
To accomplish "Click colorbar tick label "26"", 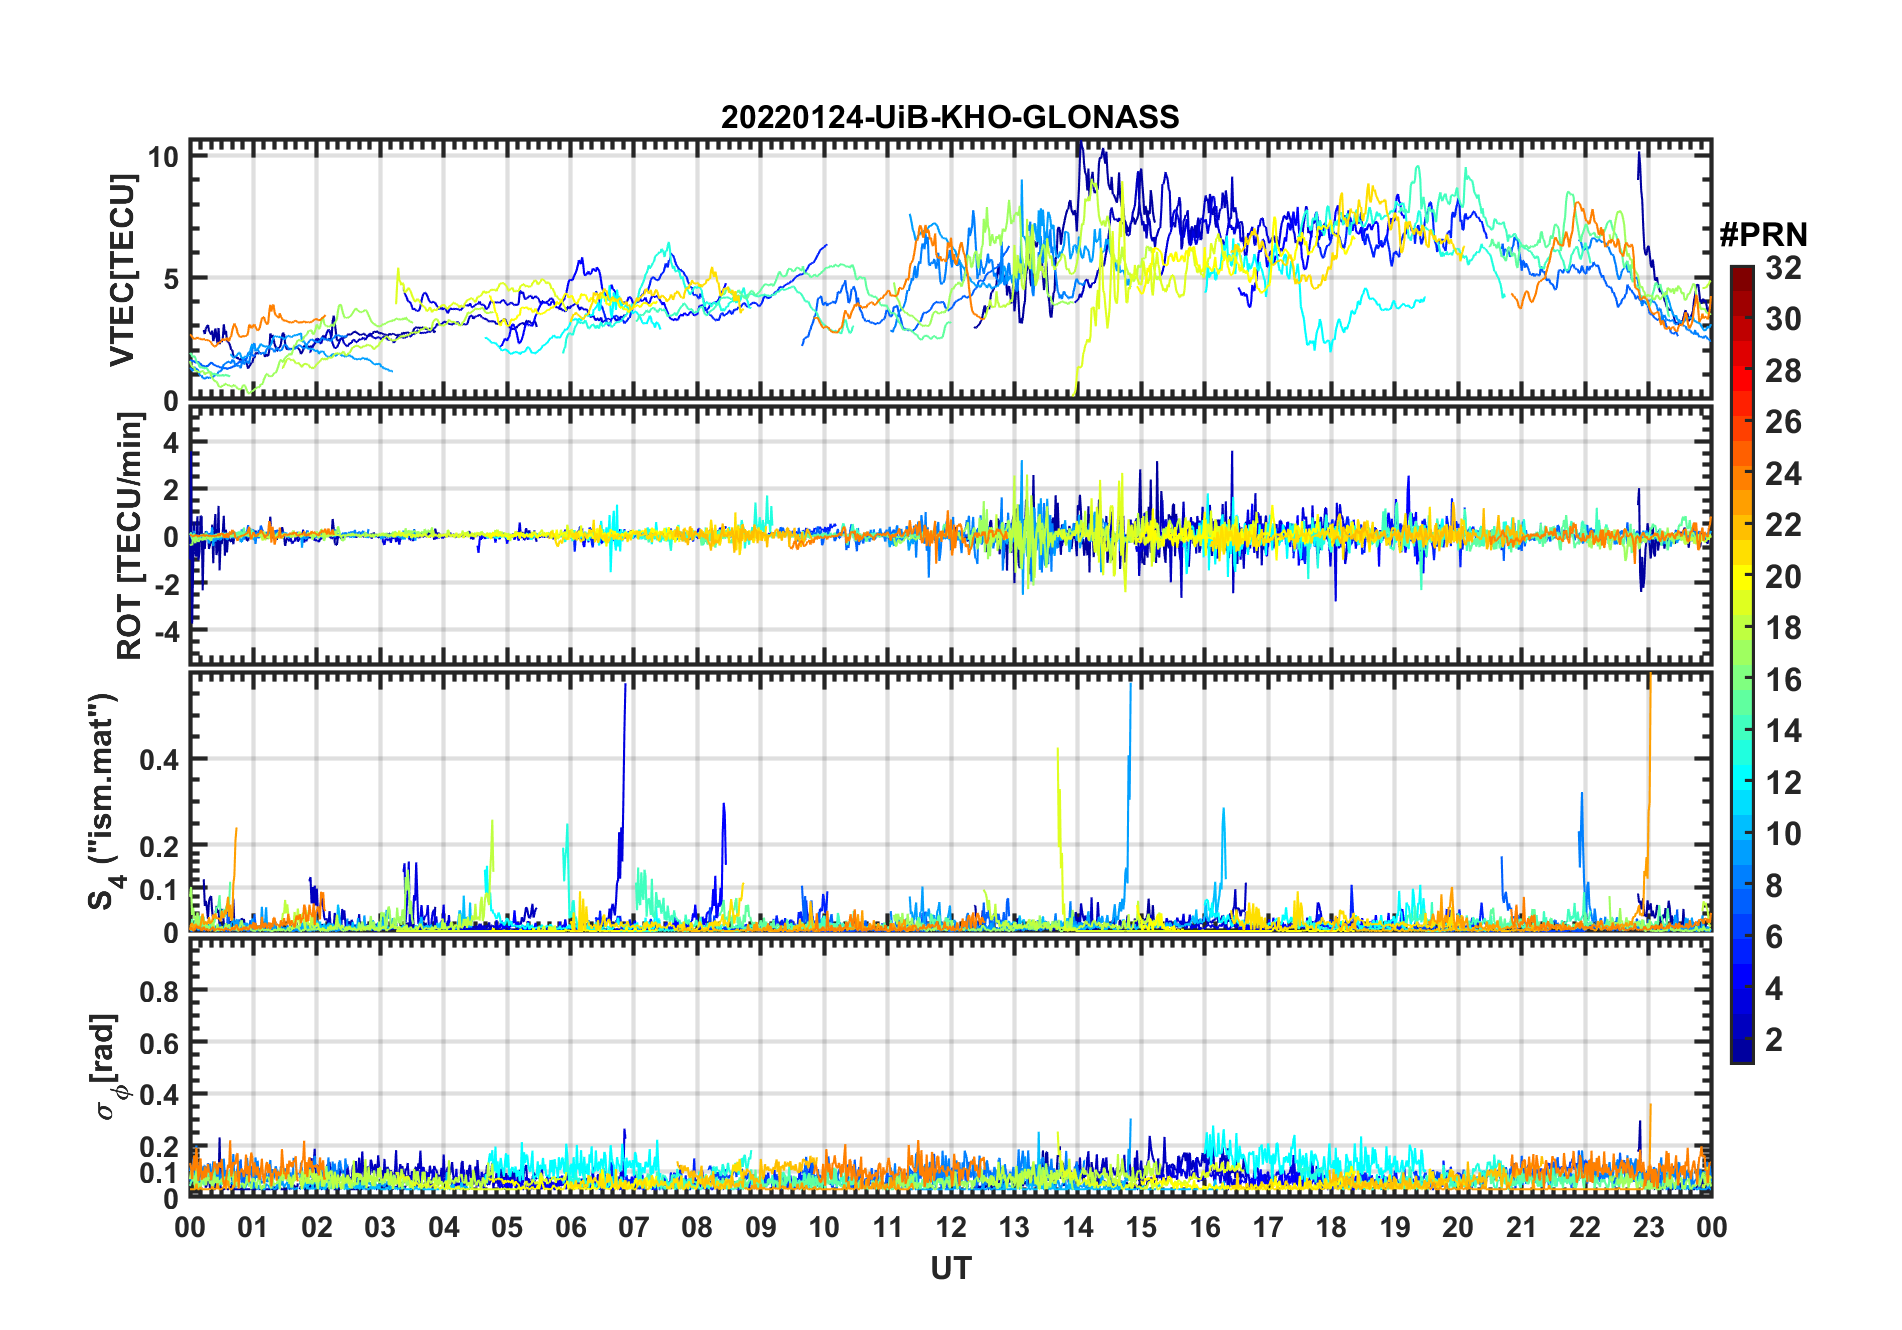I will pos(1783,422).
